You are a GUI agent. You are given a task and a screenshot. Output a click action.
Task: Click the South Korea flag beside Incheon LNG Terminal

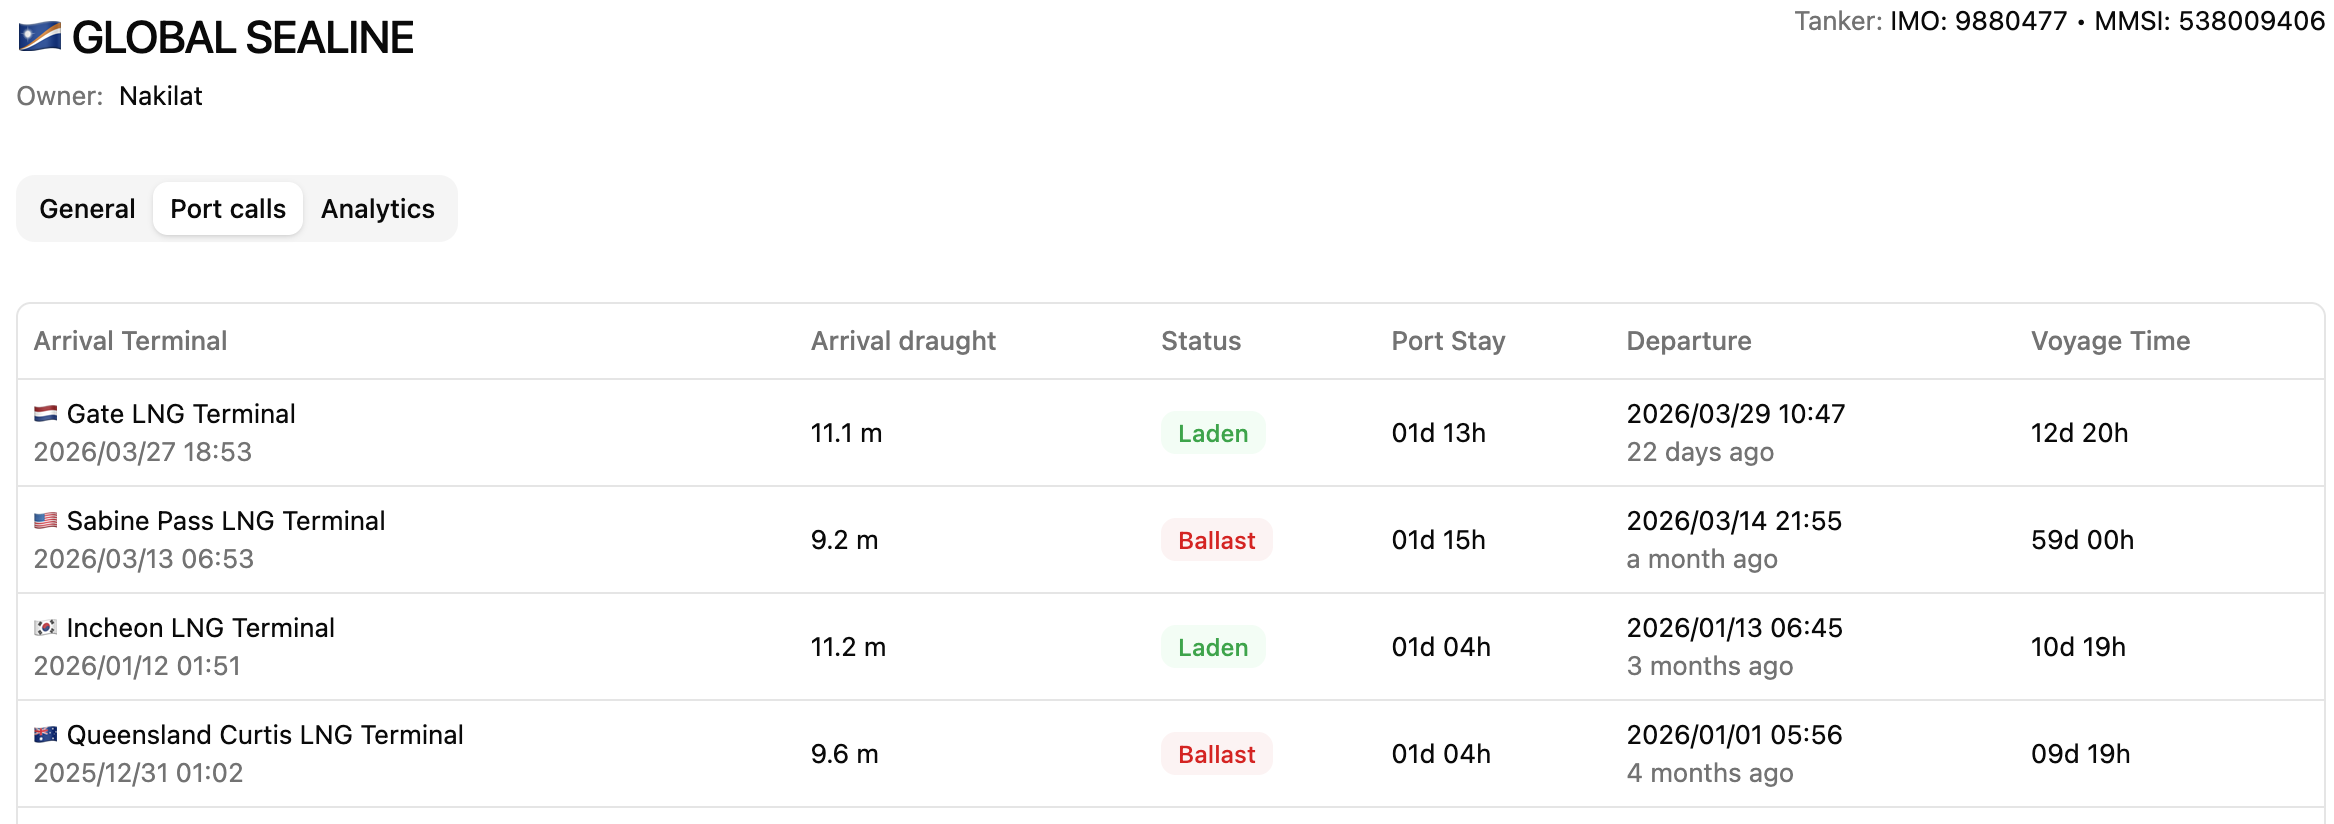click(45, 628)
